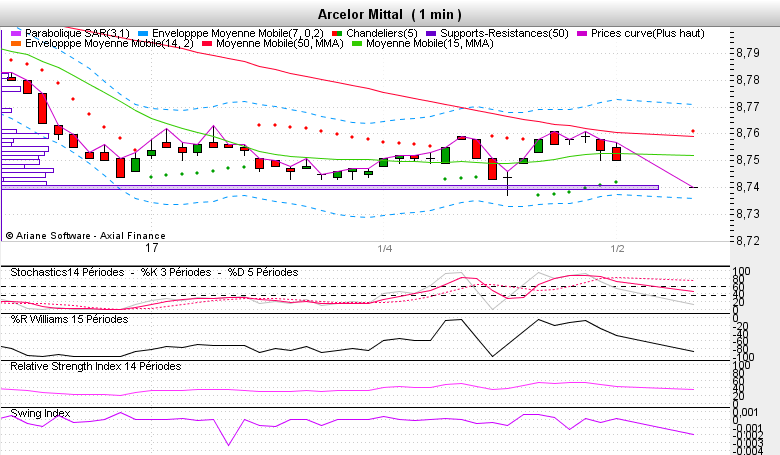
Task: Click the Chandeliers(5) legend swatch
Action: click(337, 34)
